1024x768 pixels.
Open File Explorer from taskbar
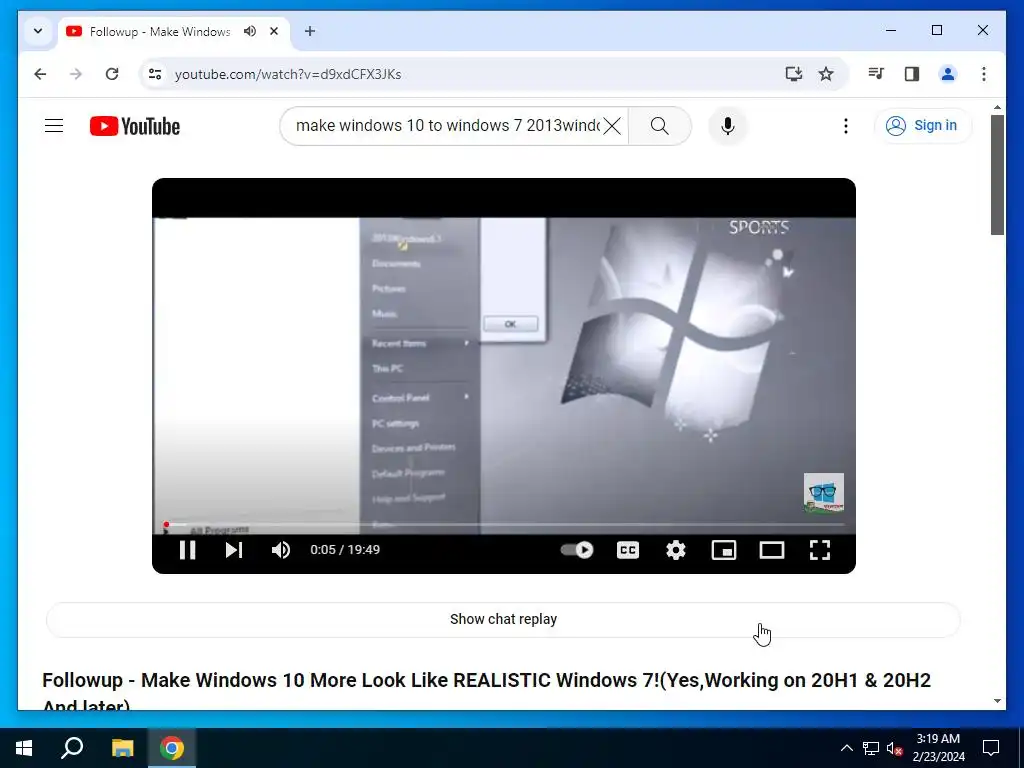[x=122, y=748]
